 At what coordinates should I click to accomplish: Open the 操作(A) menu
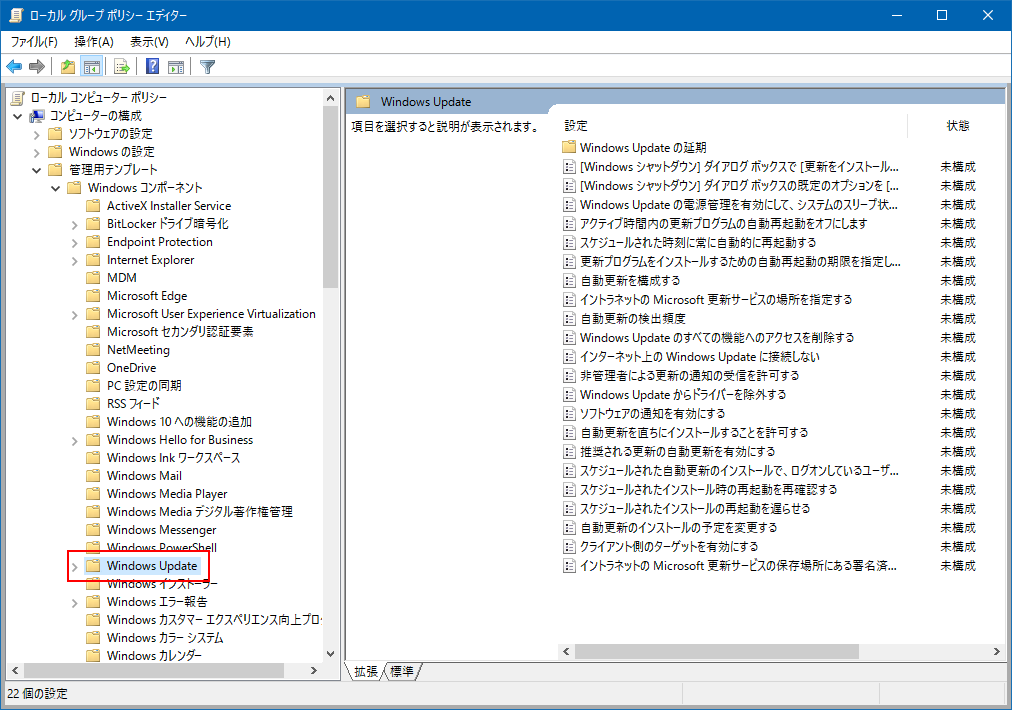click(94, 42)
